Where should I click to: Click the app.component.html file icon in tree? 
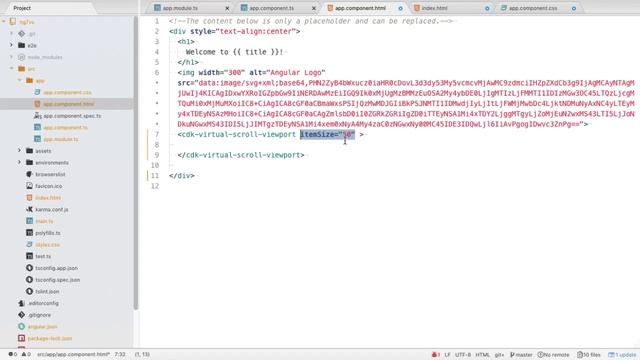37,104
